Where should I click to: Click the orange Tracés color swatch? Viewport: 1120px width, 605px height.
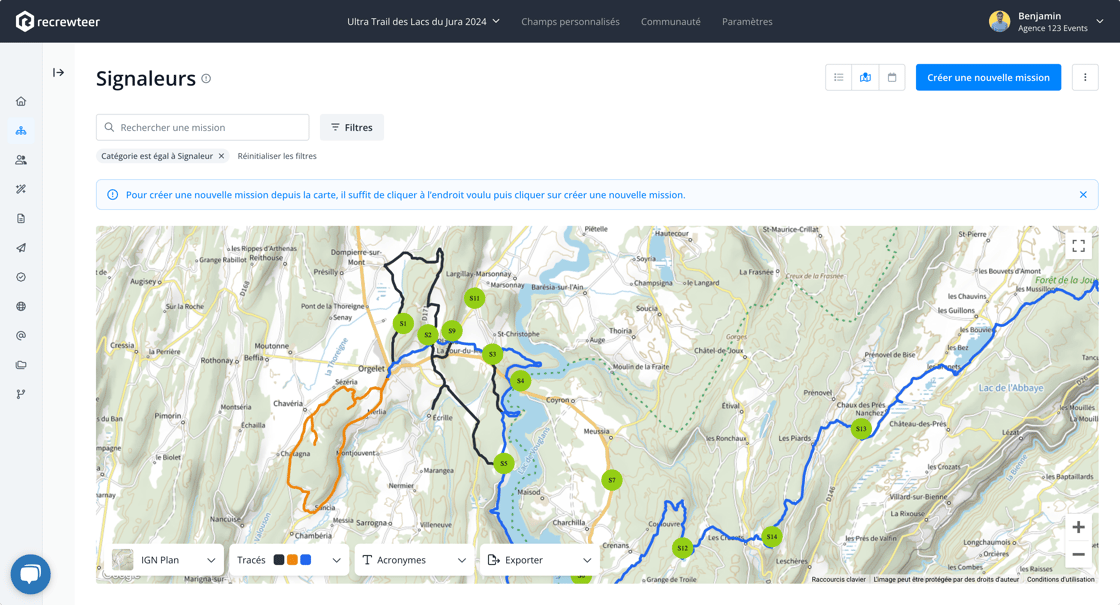pos(292,560)
